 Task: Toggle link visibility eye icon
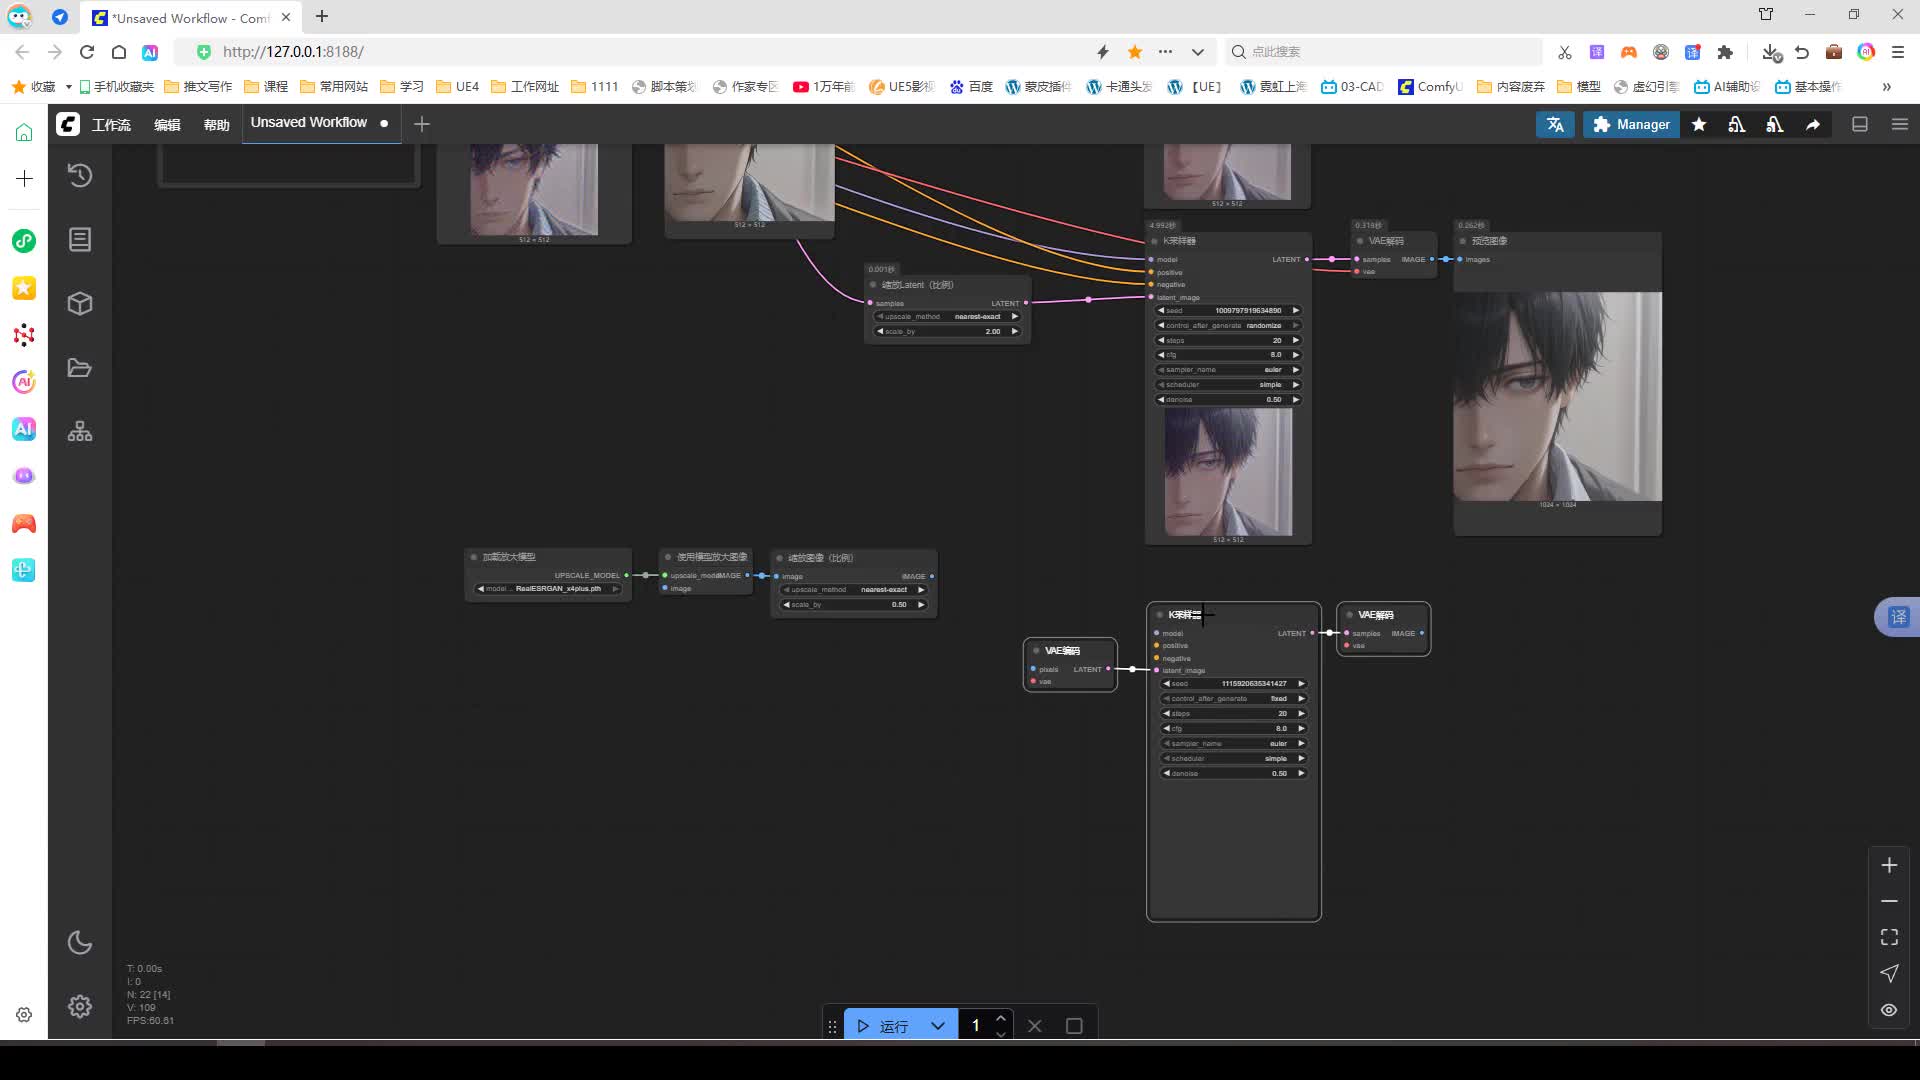point(1889,1010)
